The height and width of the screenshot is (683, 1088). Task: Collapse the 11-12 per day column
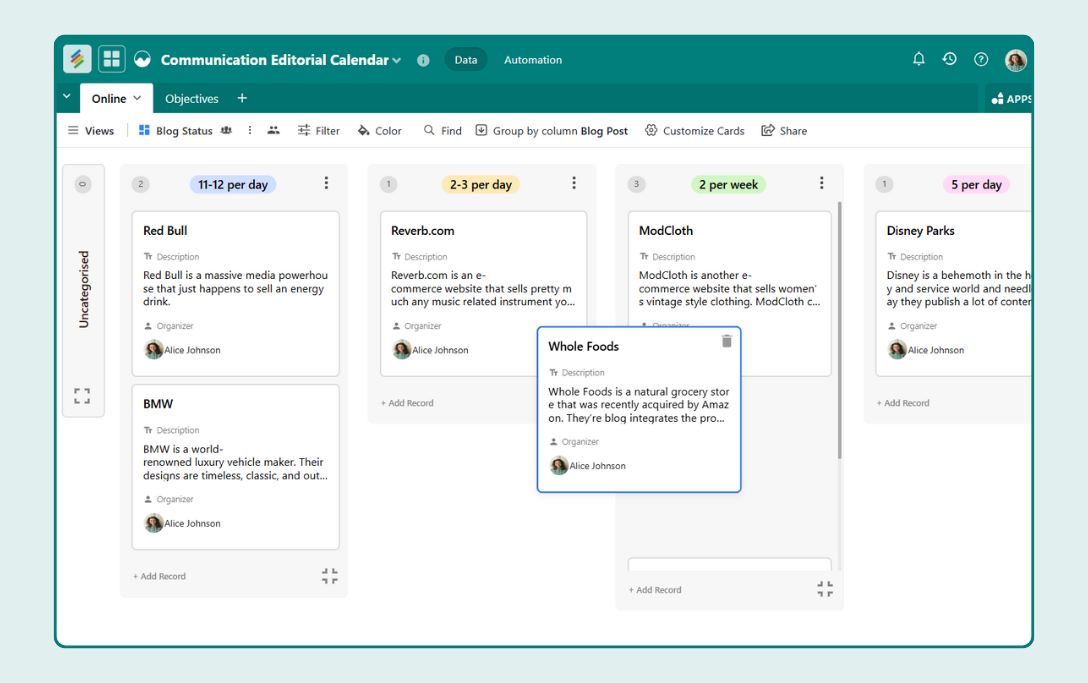coord(330,576)
